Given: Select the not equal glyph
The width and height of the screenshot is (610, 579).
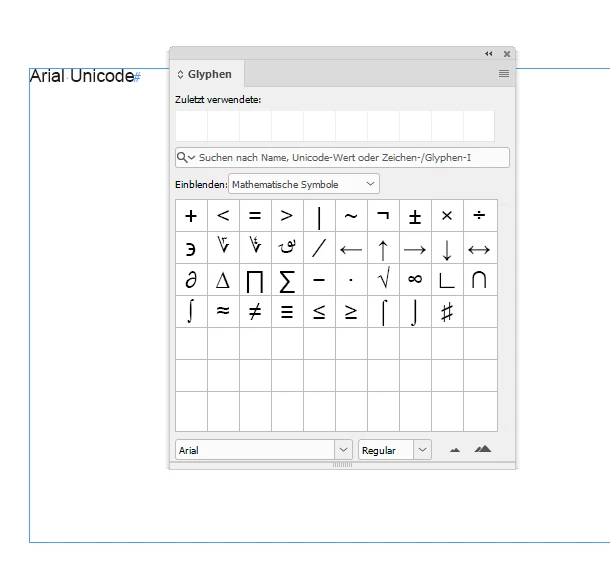Looking at the screenshot, I should coord(255,312).
